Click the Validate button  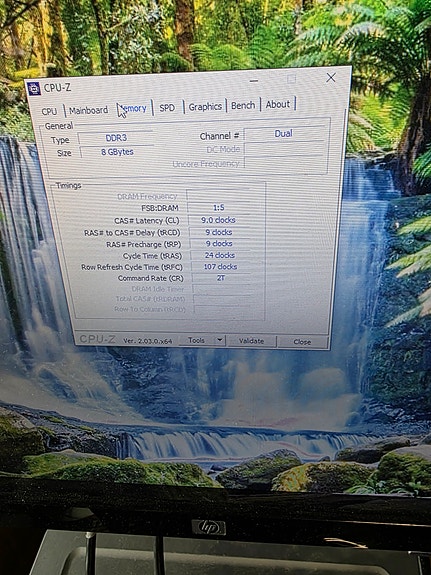point(251,341)
